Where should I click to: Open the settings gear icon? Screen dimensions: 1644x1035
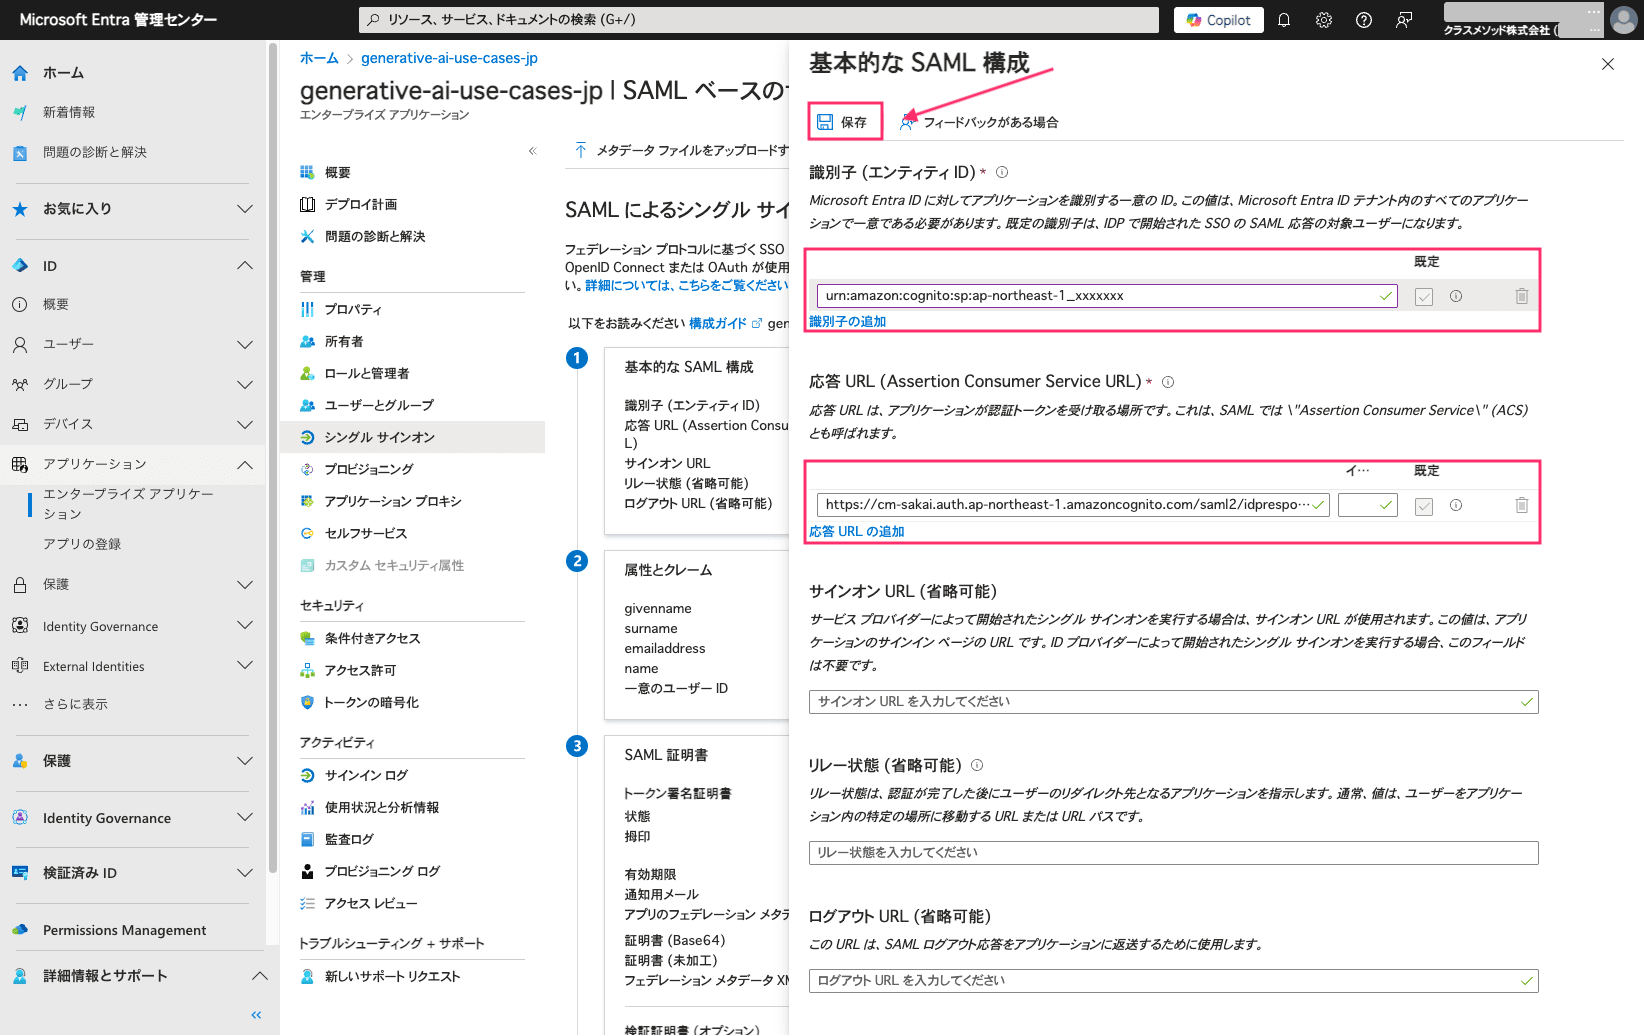point(1324,20)
